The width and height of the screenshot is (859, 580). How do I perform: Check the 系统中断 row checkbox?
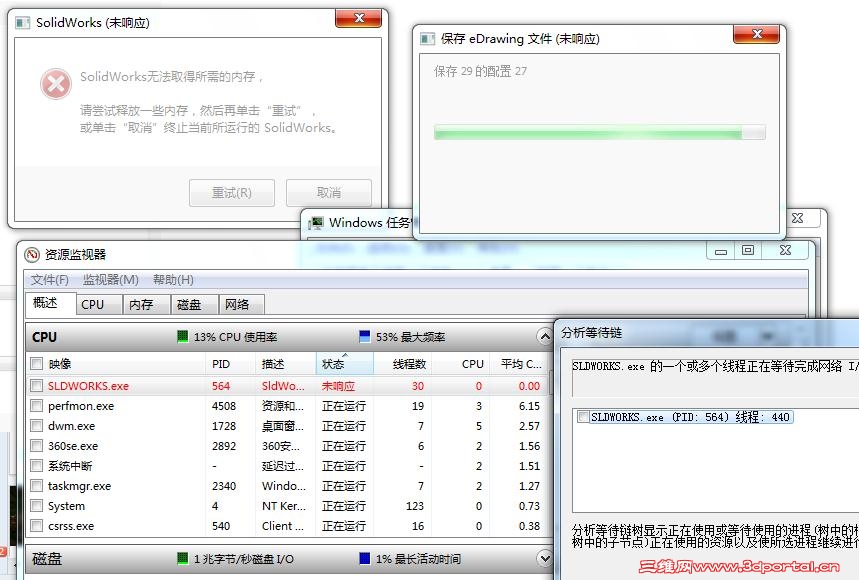point(37,466)
